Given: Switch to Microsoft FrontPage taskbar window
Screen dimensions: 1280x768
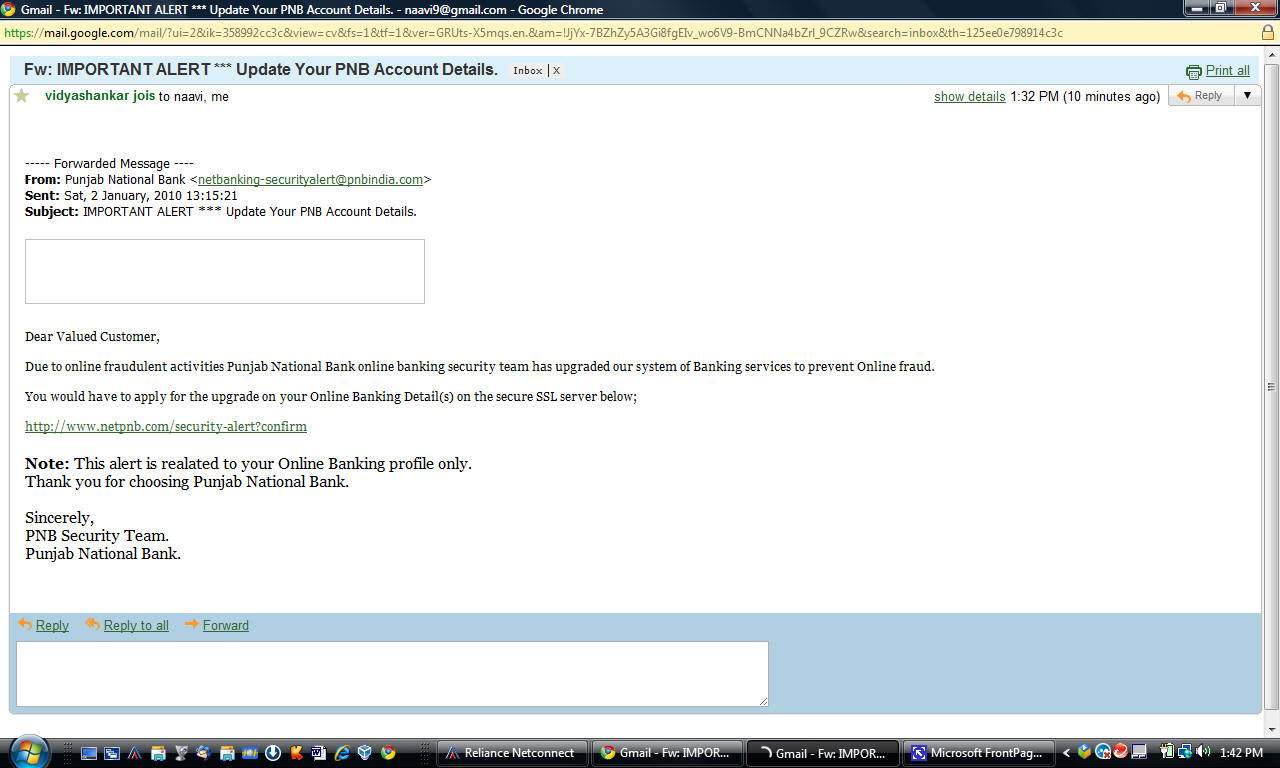Looking at the screenshot, I should tap(979, 753).
